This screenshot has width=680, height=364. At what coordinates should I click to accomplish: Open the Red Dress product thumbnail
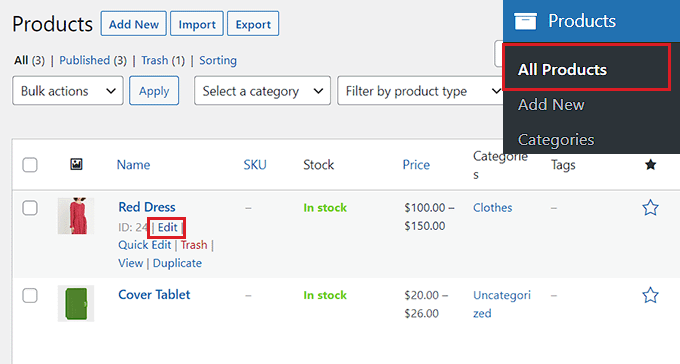click(x=76, y=216)
